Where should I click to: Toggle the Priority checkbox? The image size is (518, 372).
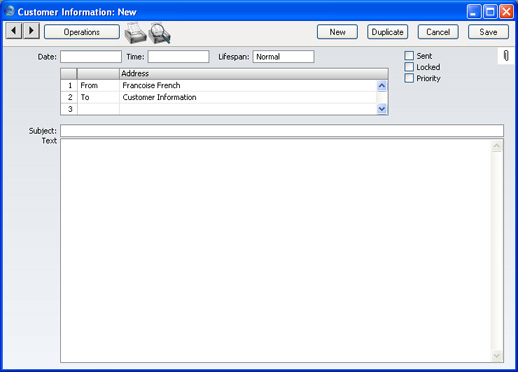point(409,78)
